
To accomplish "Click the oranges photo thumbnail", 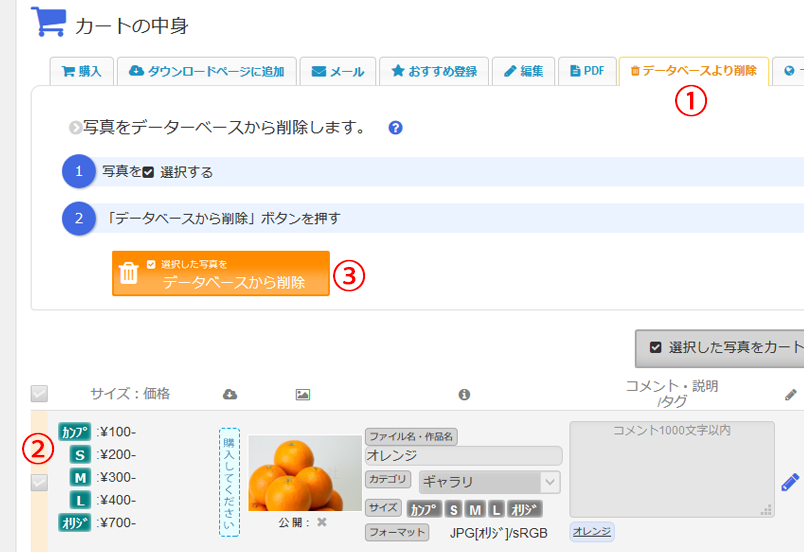I will tap(304, 474).
